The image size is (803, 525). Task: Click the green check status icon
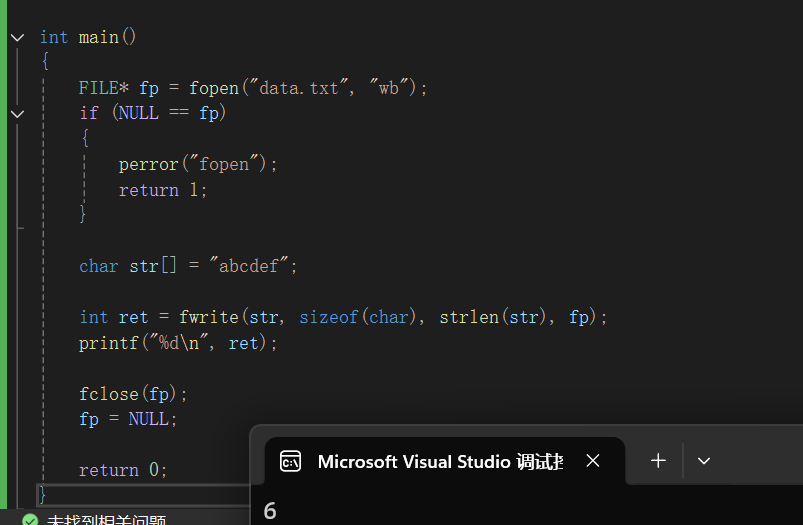coord(30,519)
